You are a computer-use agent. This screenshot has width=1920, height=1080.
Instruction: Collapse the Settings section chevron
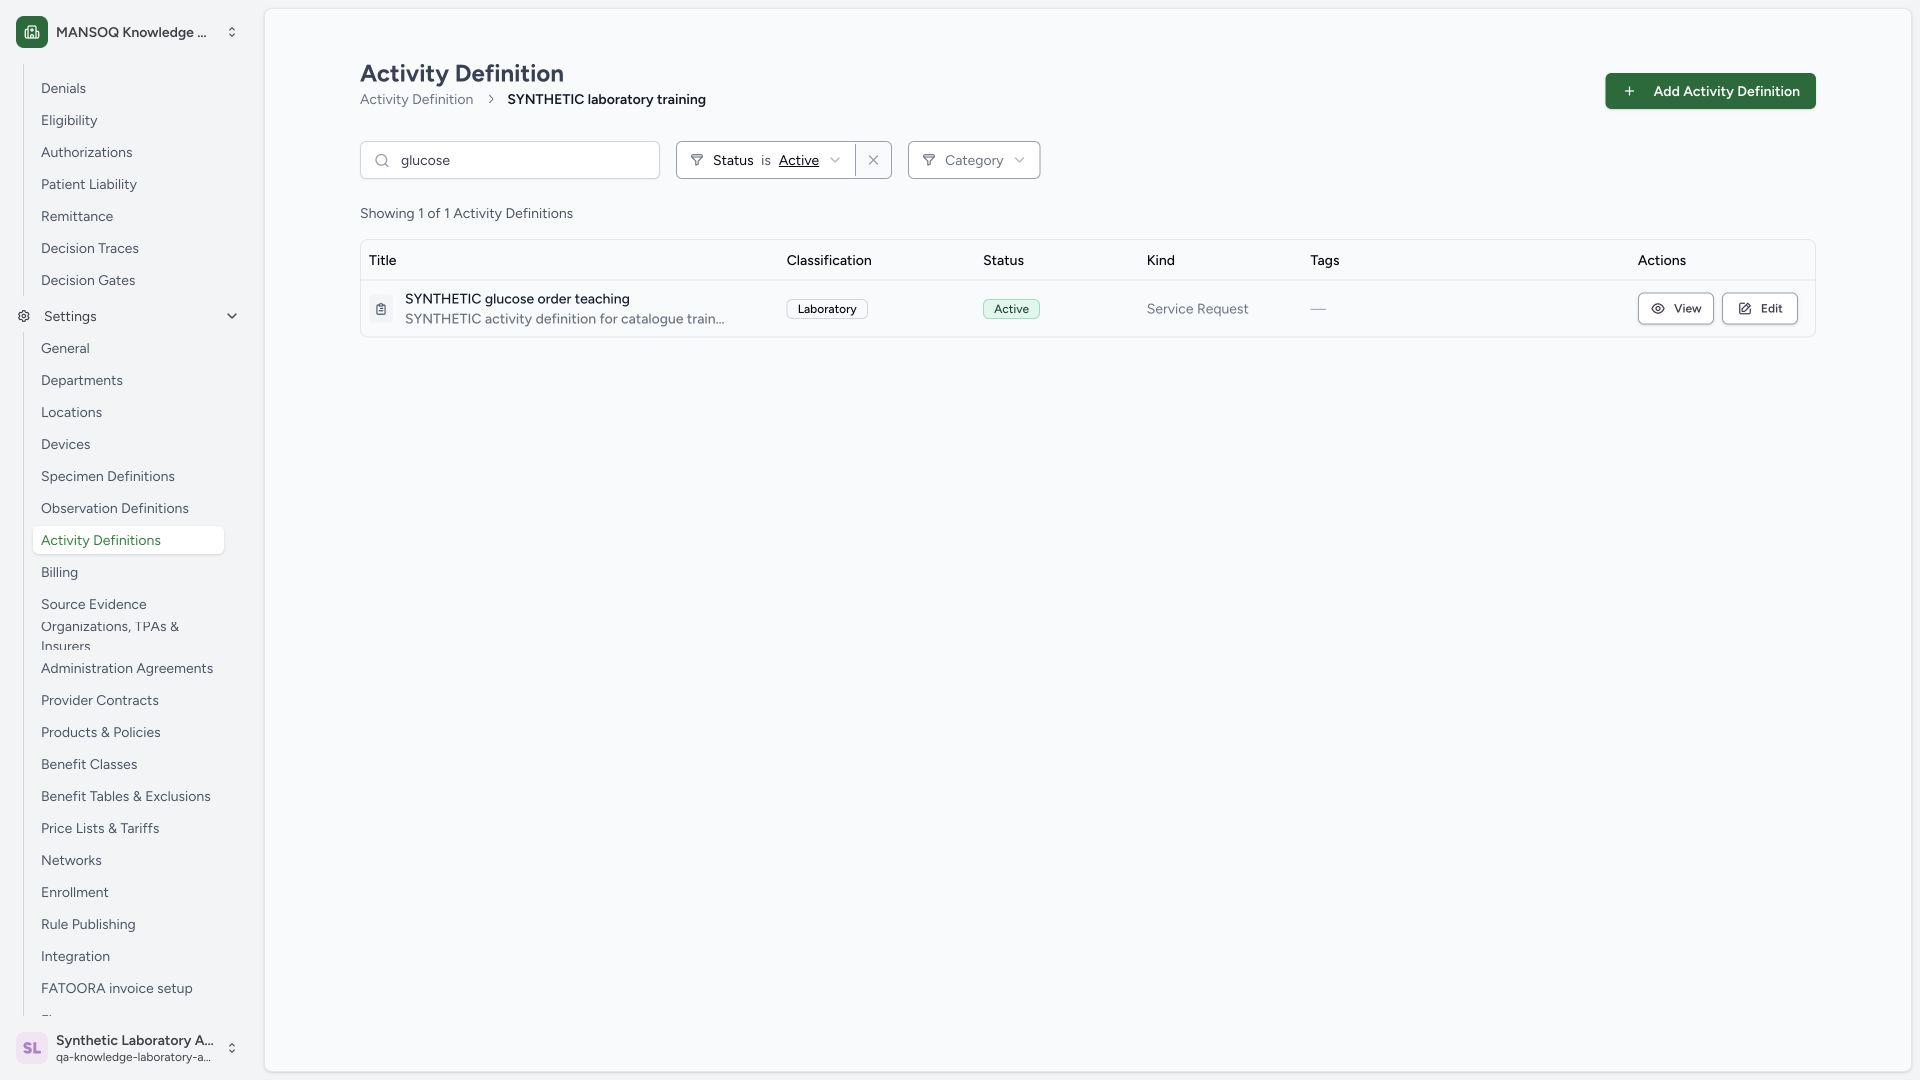pos(232,316)
